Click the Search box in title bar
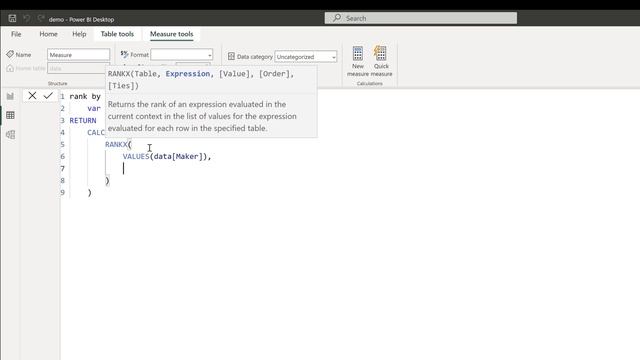Screen dimensions: 640x360 [x=420, y=18]
